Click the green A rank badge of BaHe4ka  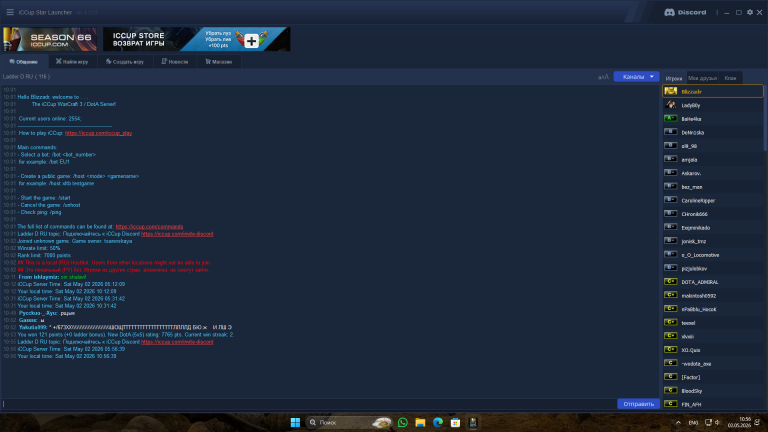pos(671,119)
